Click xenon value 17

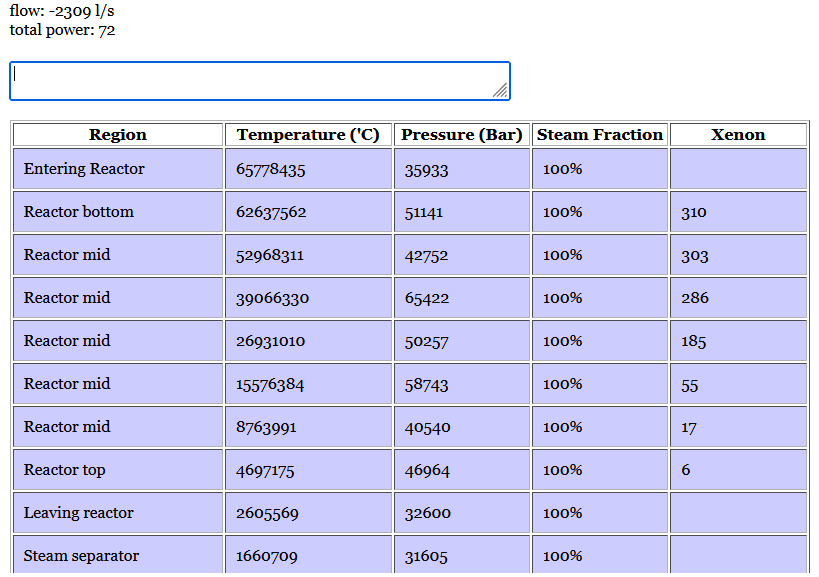pos(688,428)
